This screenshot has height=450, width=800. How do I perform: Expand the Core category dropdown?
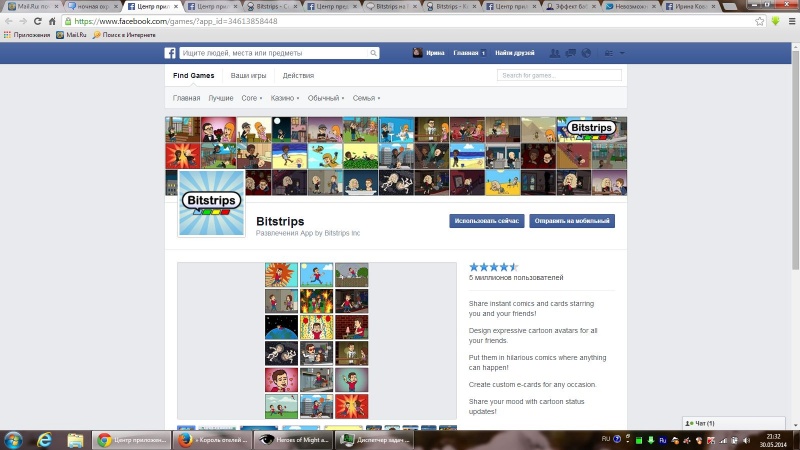[x=252, y=98]
